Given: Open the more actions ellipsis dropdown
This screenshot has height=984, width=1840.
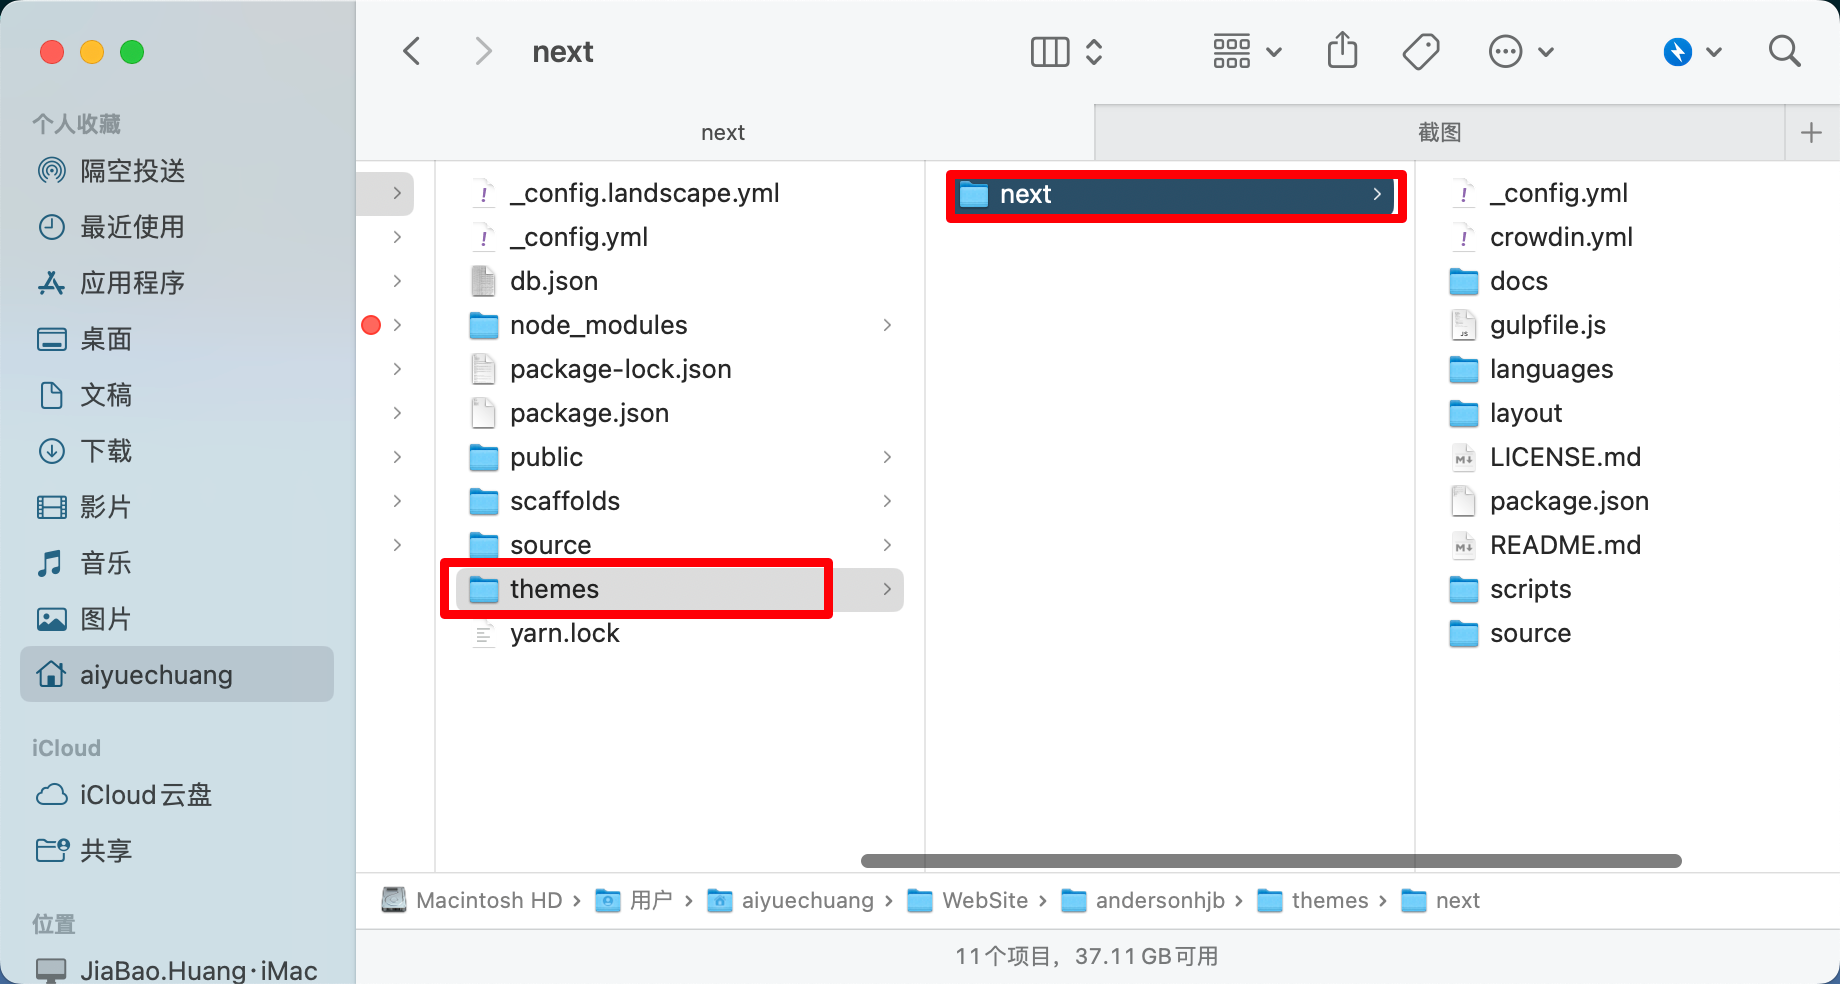Looking at the screenshot, I should (1521, 51).
